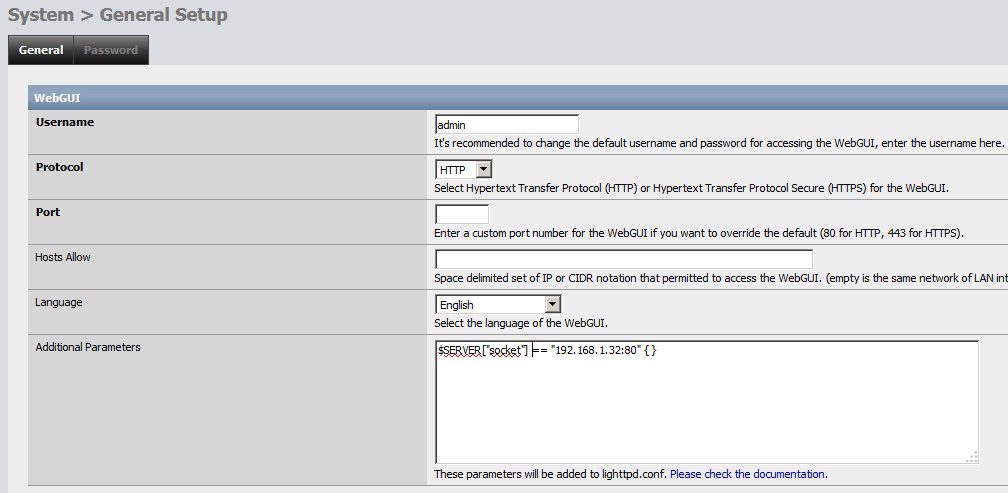Click the Username field containing admin

click(x=507, y=124)
